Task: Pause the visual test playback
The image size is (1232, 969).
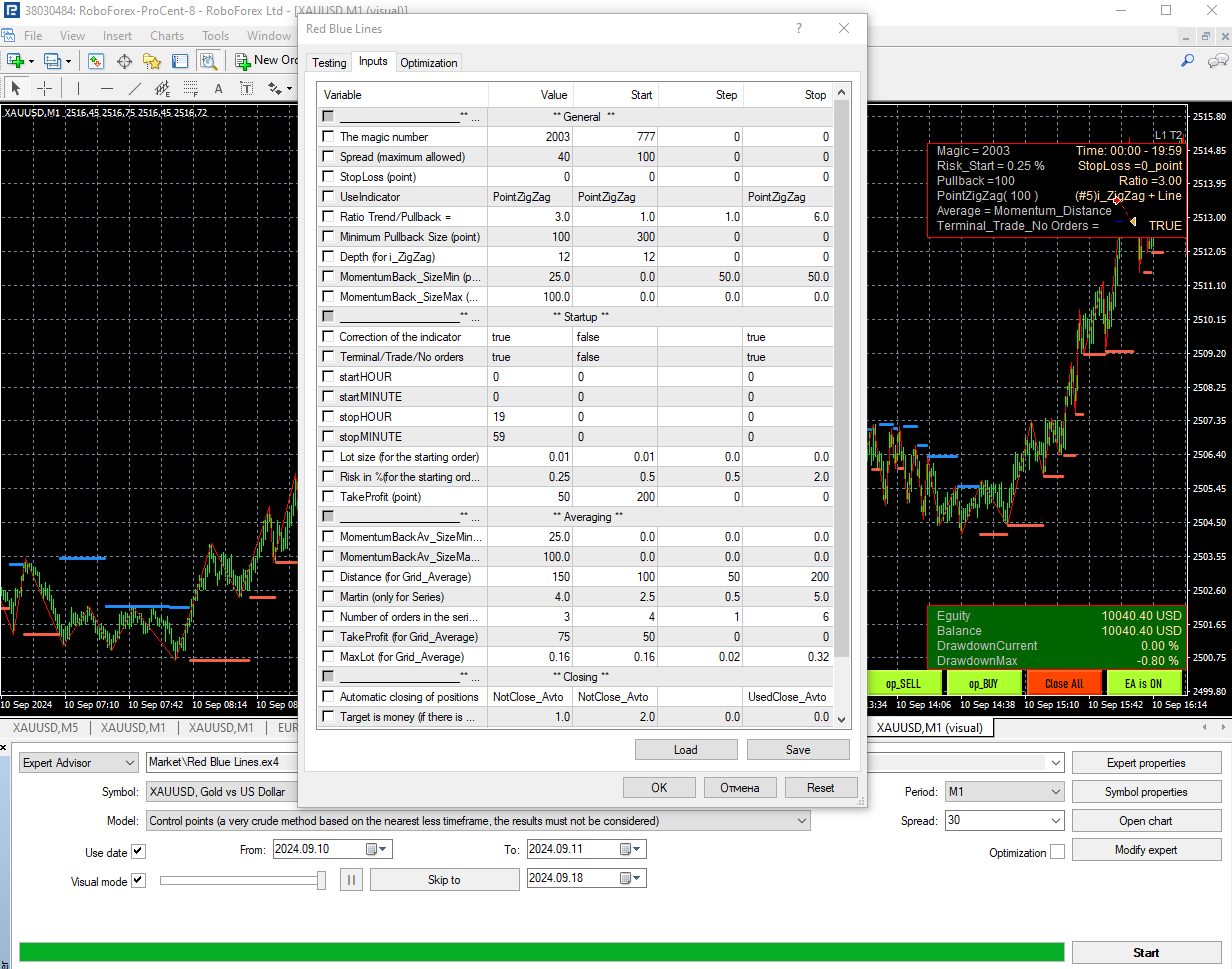Action: pos(351,880)
